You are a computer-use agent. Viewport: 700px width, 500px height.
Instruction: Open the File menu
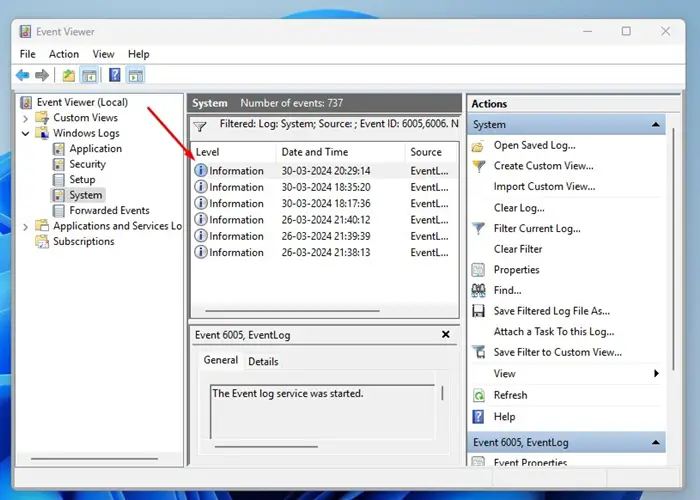click(27, 54)
